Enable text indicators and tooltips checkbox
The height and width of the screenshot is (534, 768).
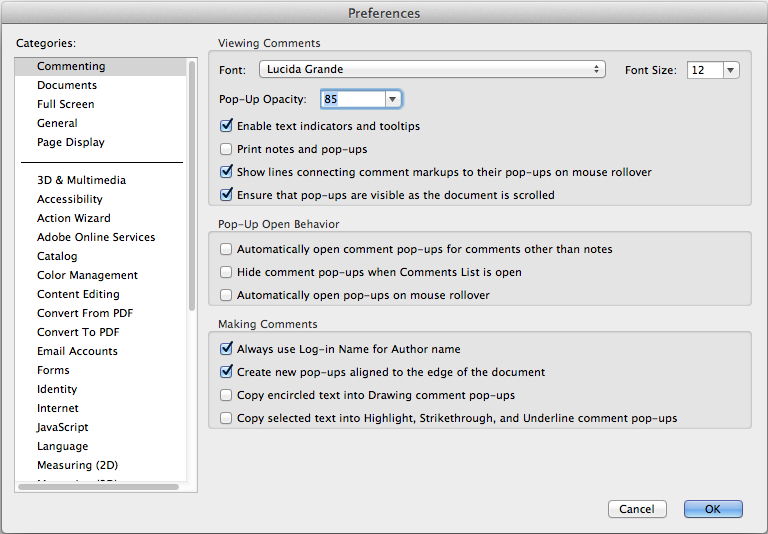click(x=226, y=126)
